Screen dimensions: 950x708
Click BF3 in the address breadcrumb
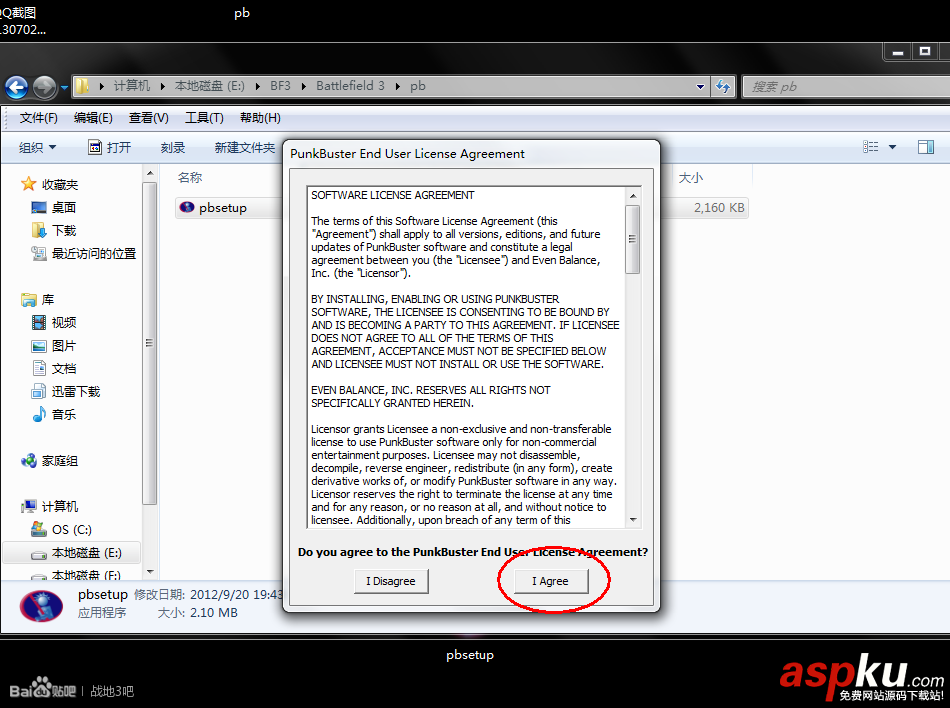(280, 86)
